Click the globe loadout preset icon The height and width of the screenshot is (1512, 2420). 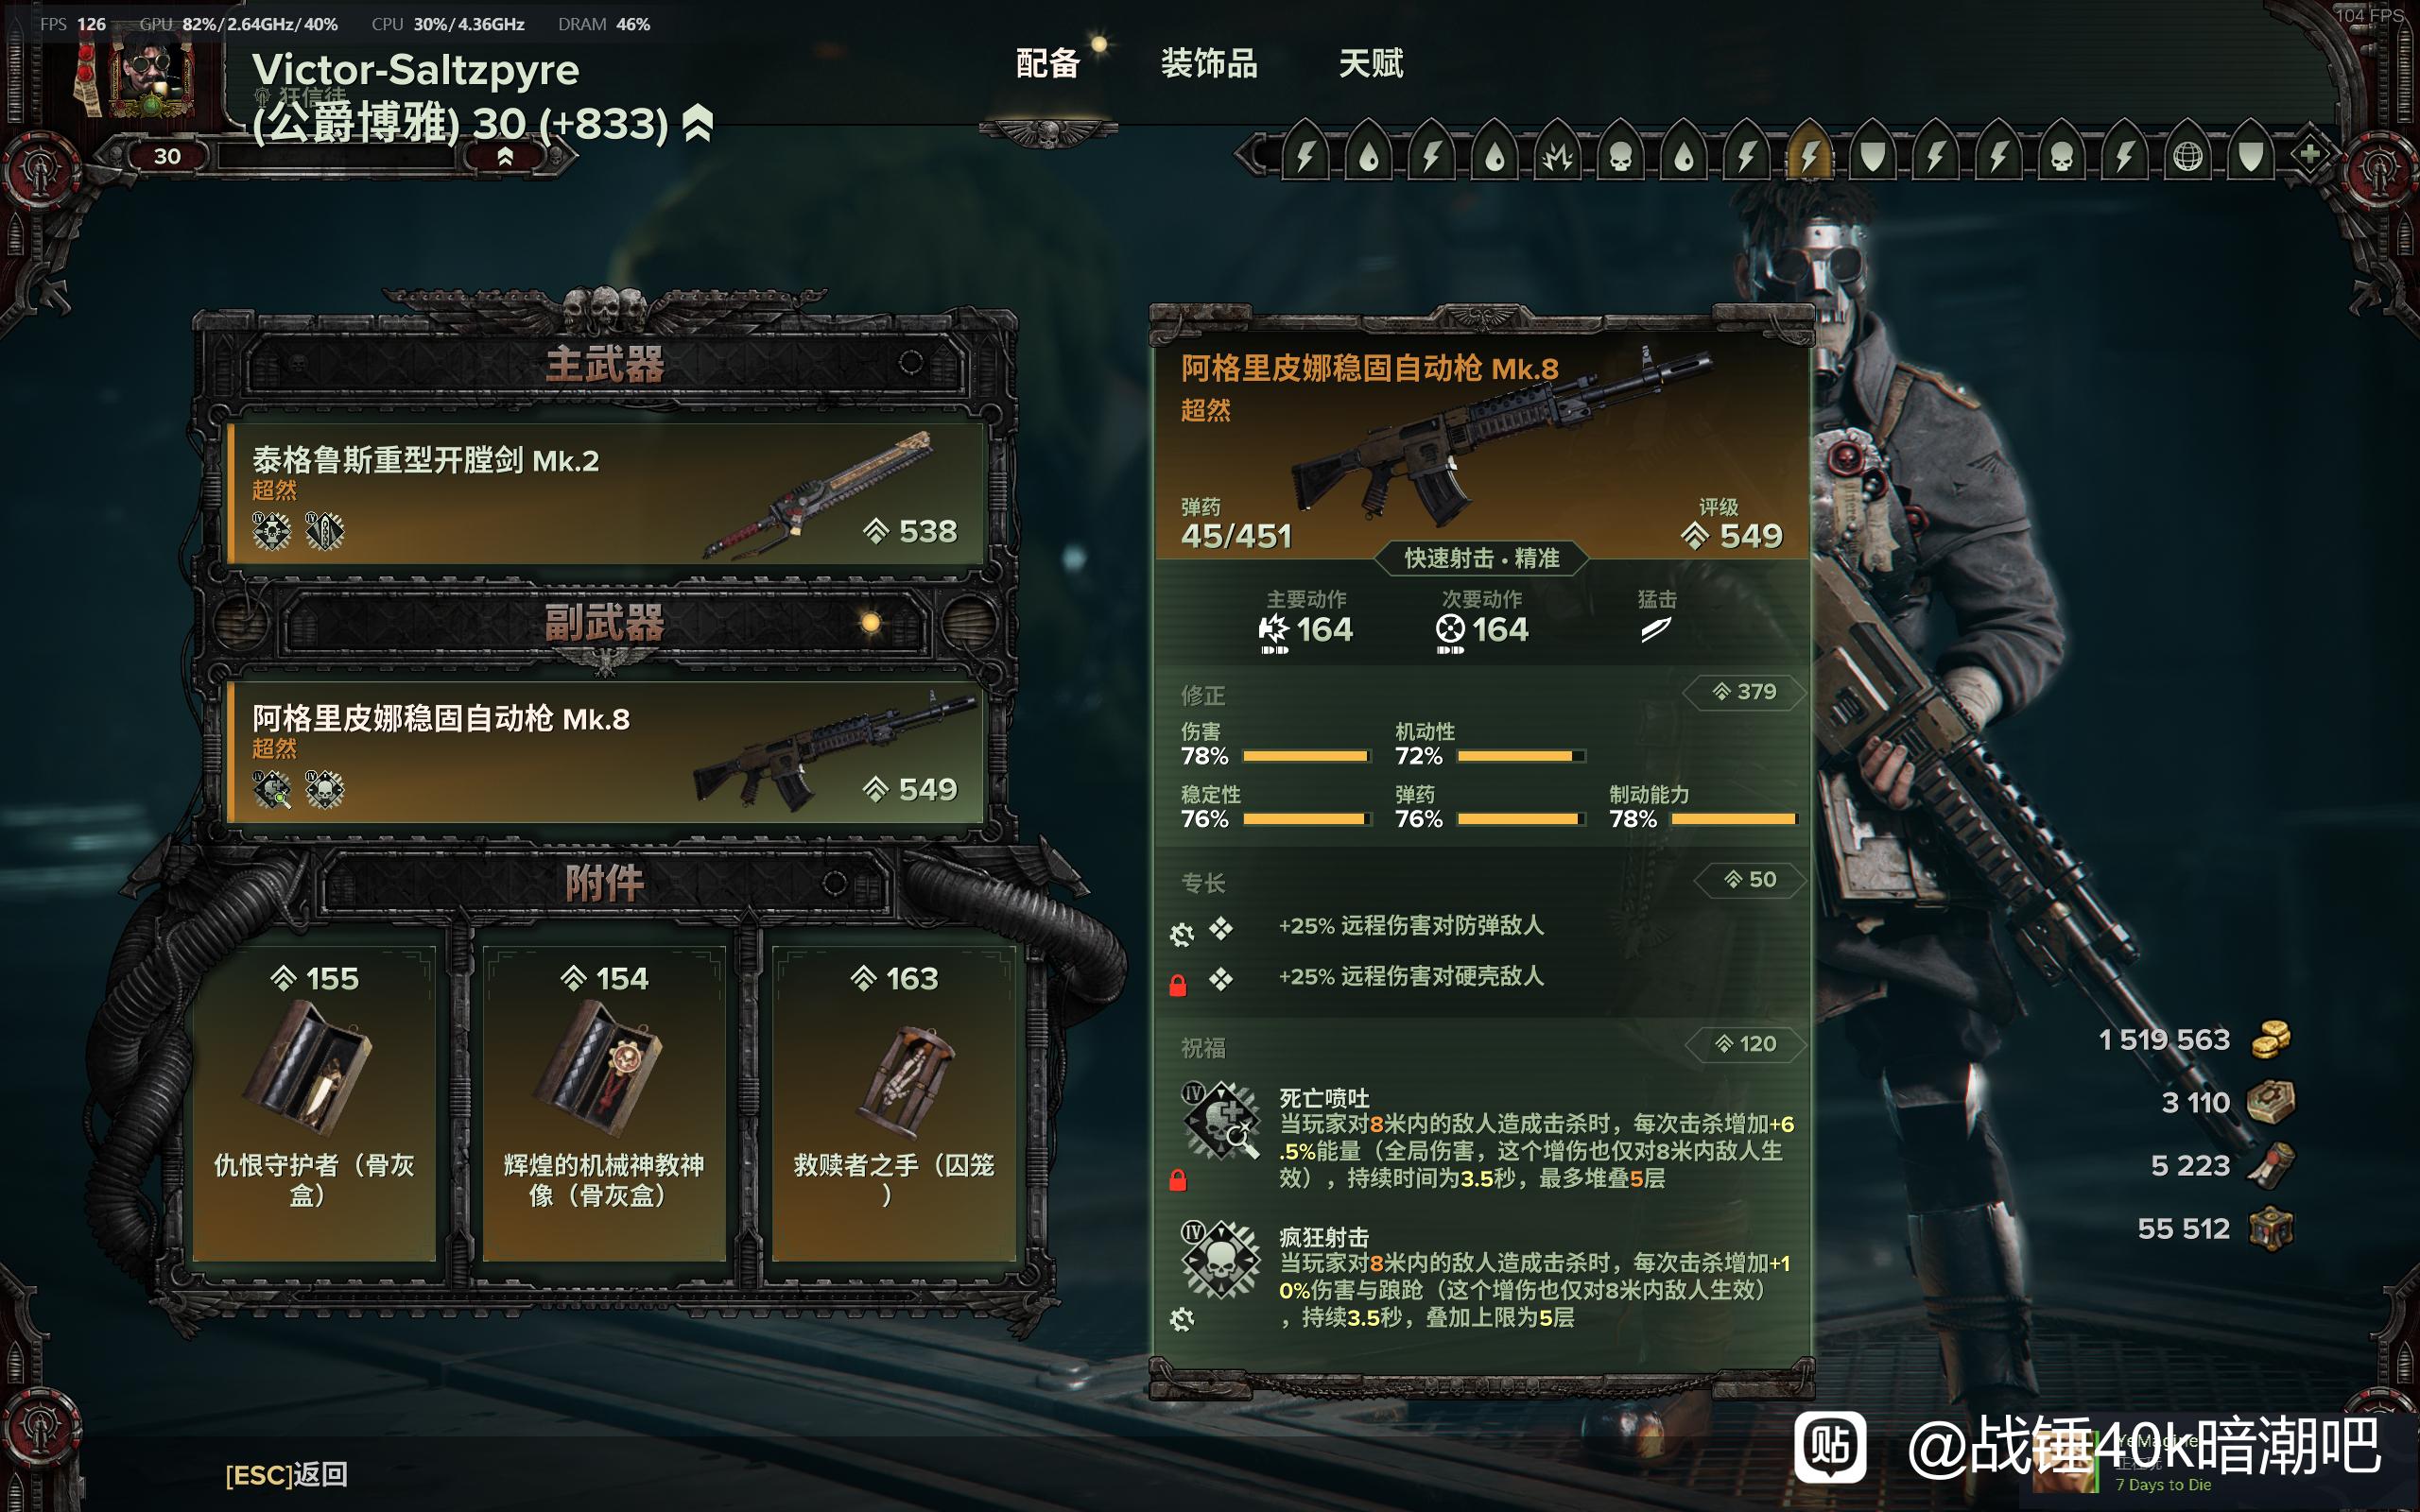2187,156
